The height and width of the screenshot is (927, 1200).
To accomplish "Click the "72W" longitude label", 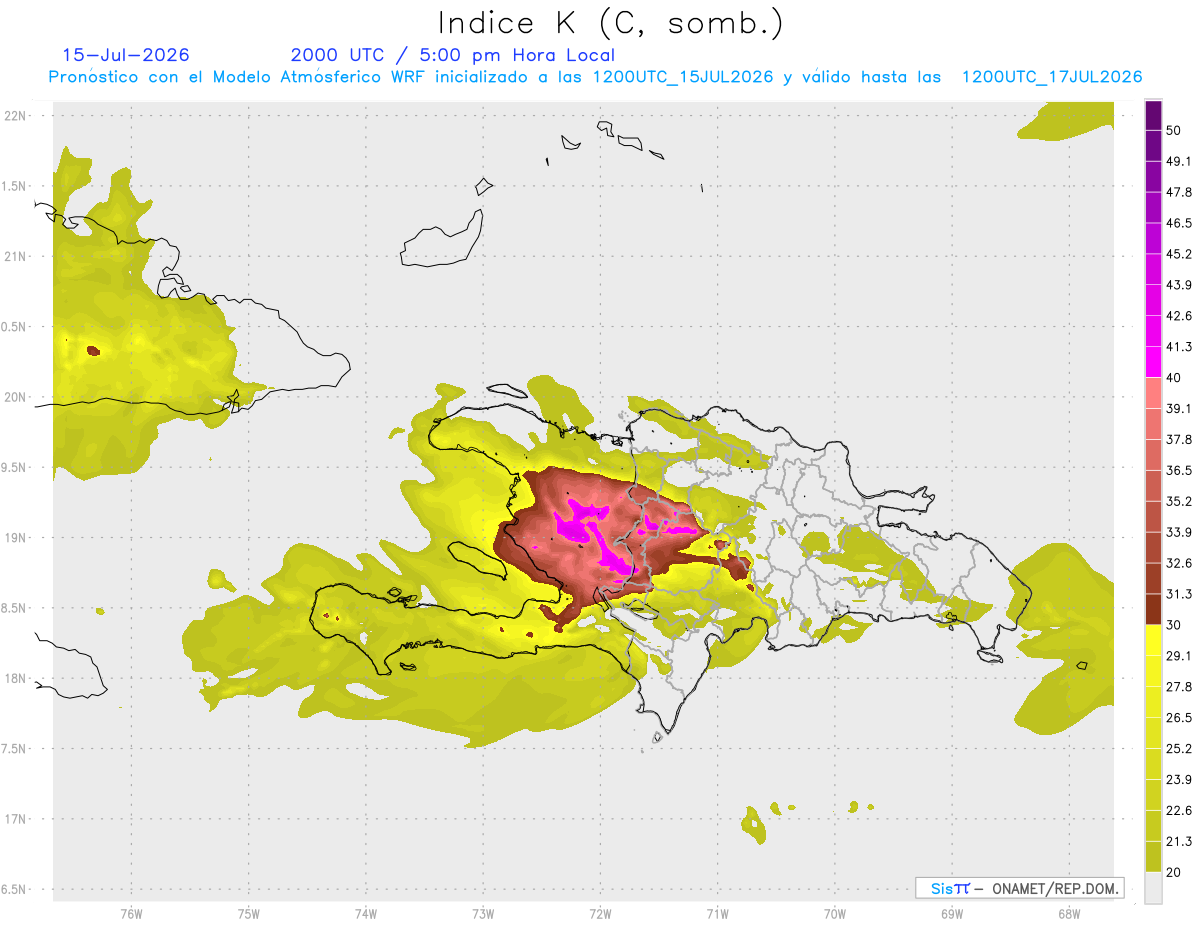I will (x=600, y=914).
